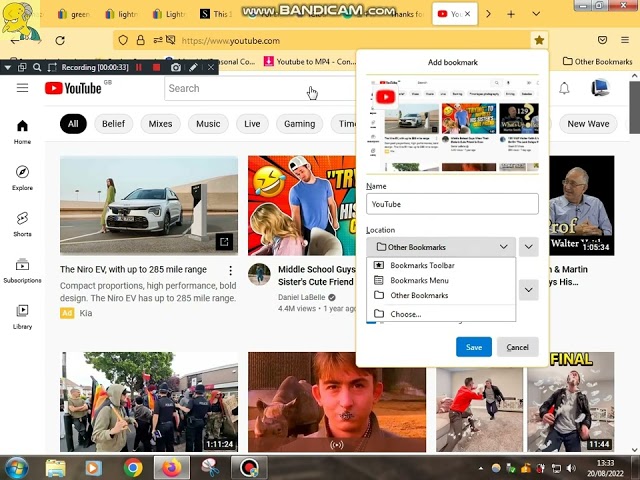This screenshot has height=480, width=640.
Task: Click the volume icon in system tray
Action: (x=571, y=468)
